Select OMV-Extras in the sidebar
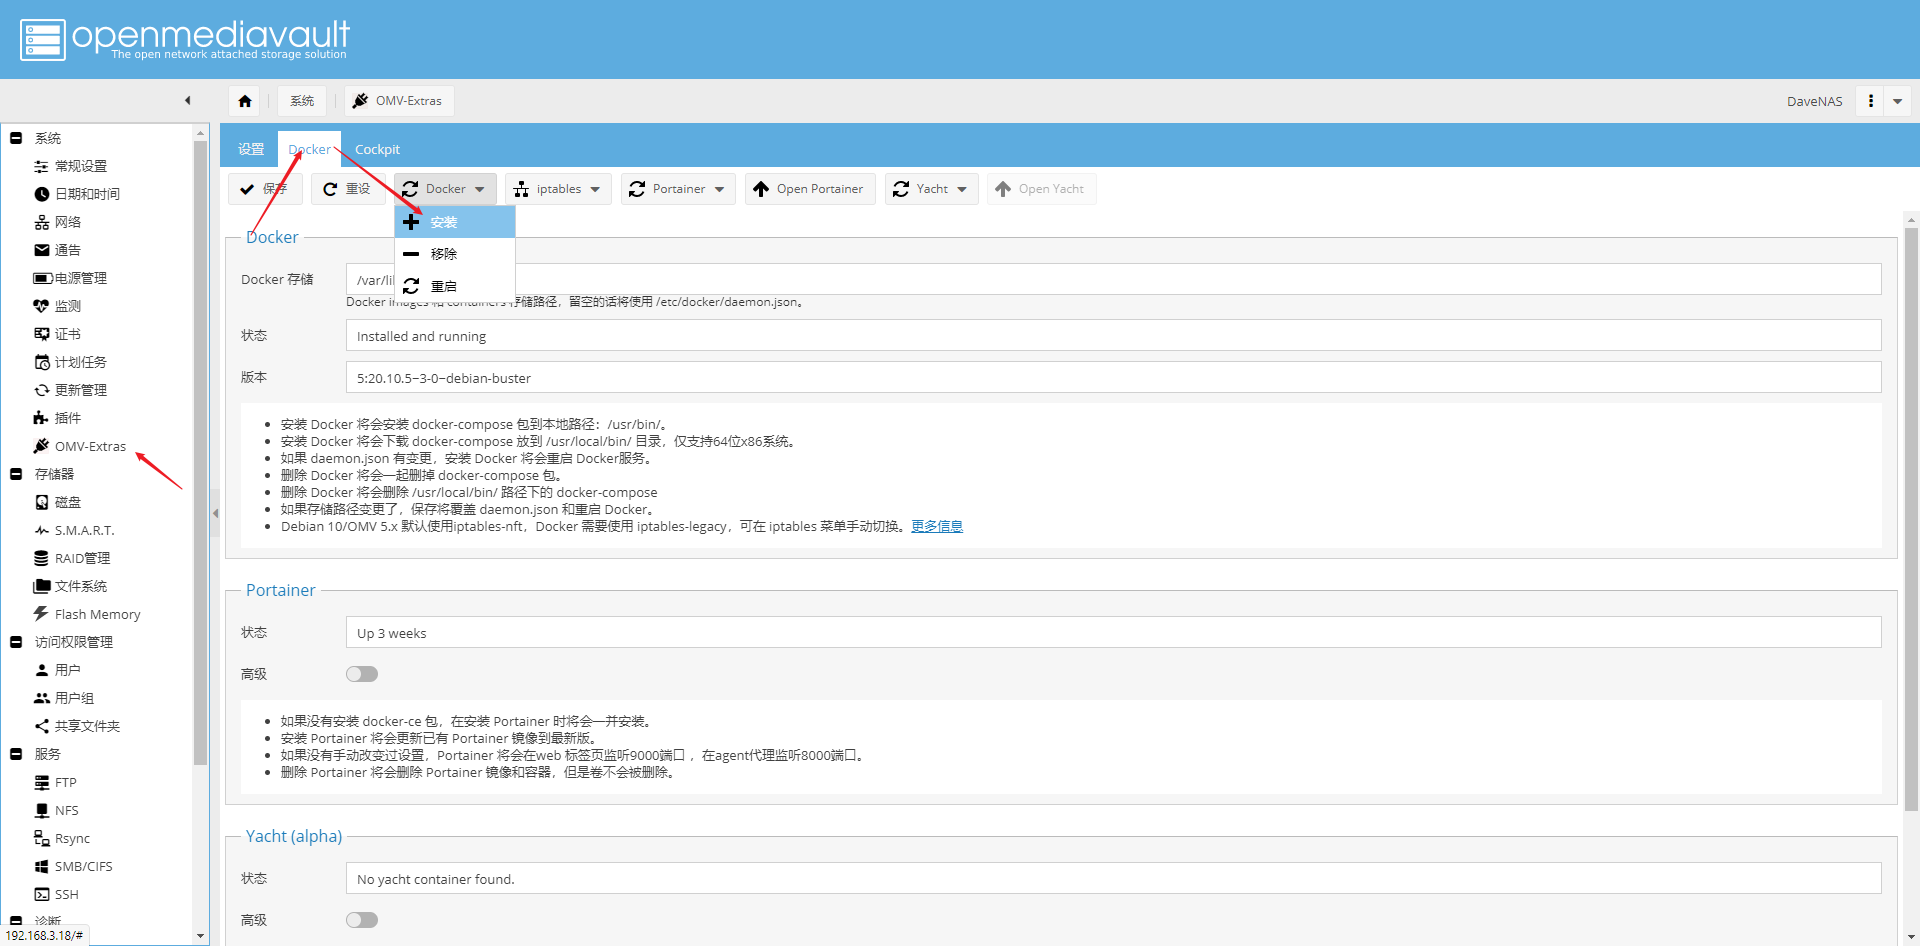 [80, 446]
